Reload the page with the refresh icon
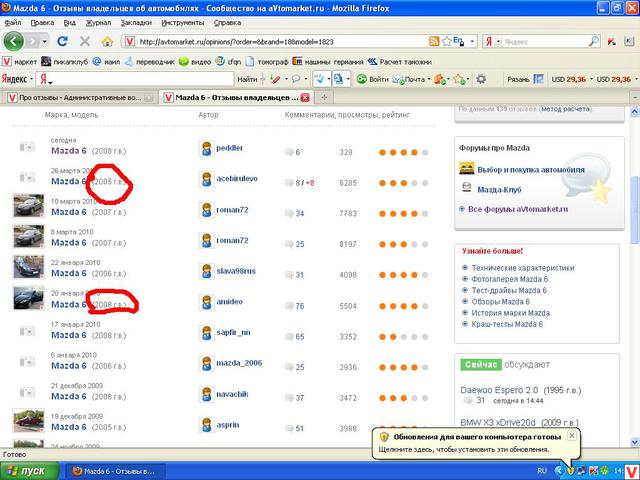 pos(62,41)
